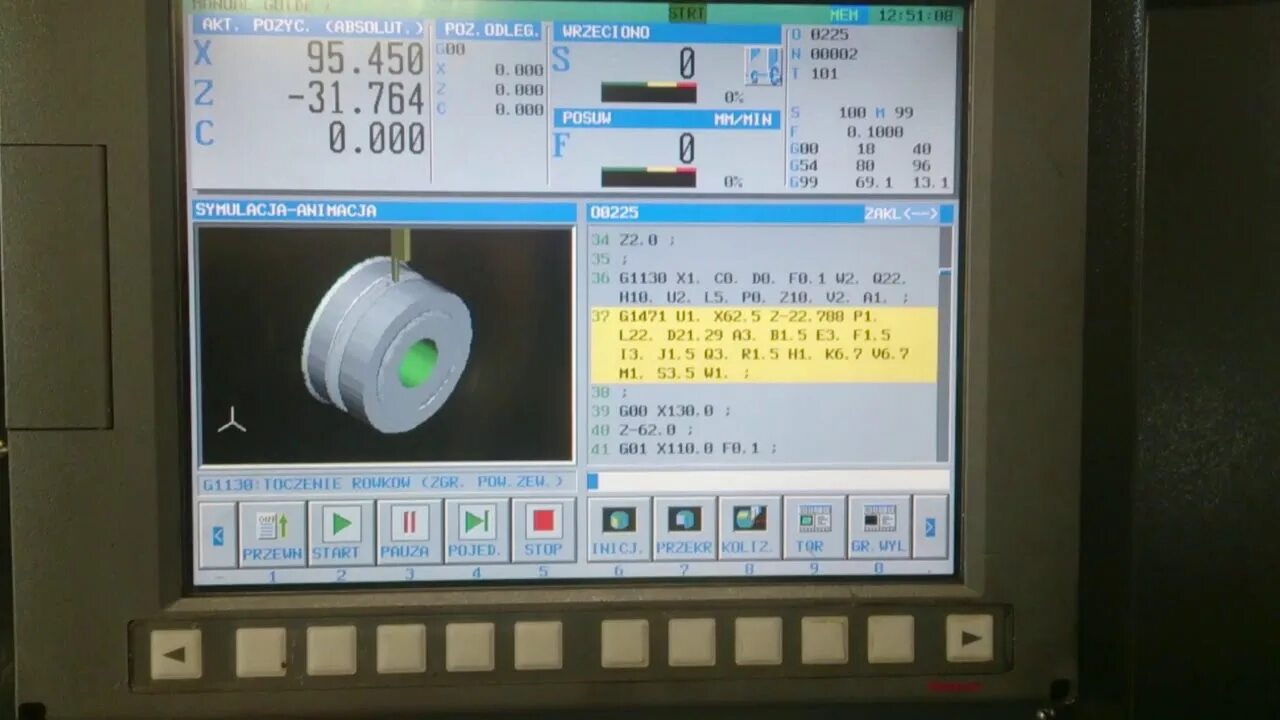Pause the animation using PAUZA
The width and height of the screenshot is (1280, 720).
408,532
